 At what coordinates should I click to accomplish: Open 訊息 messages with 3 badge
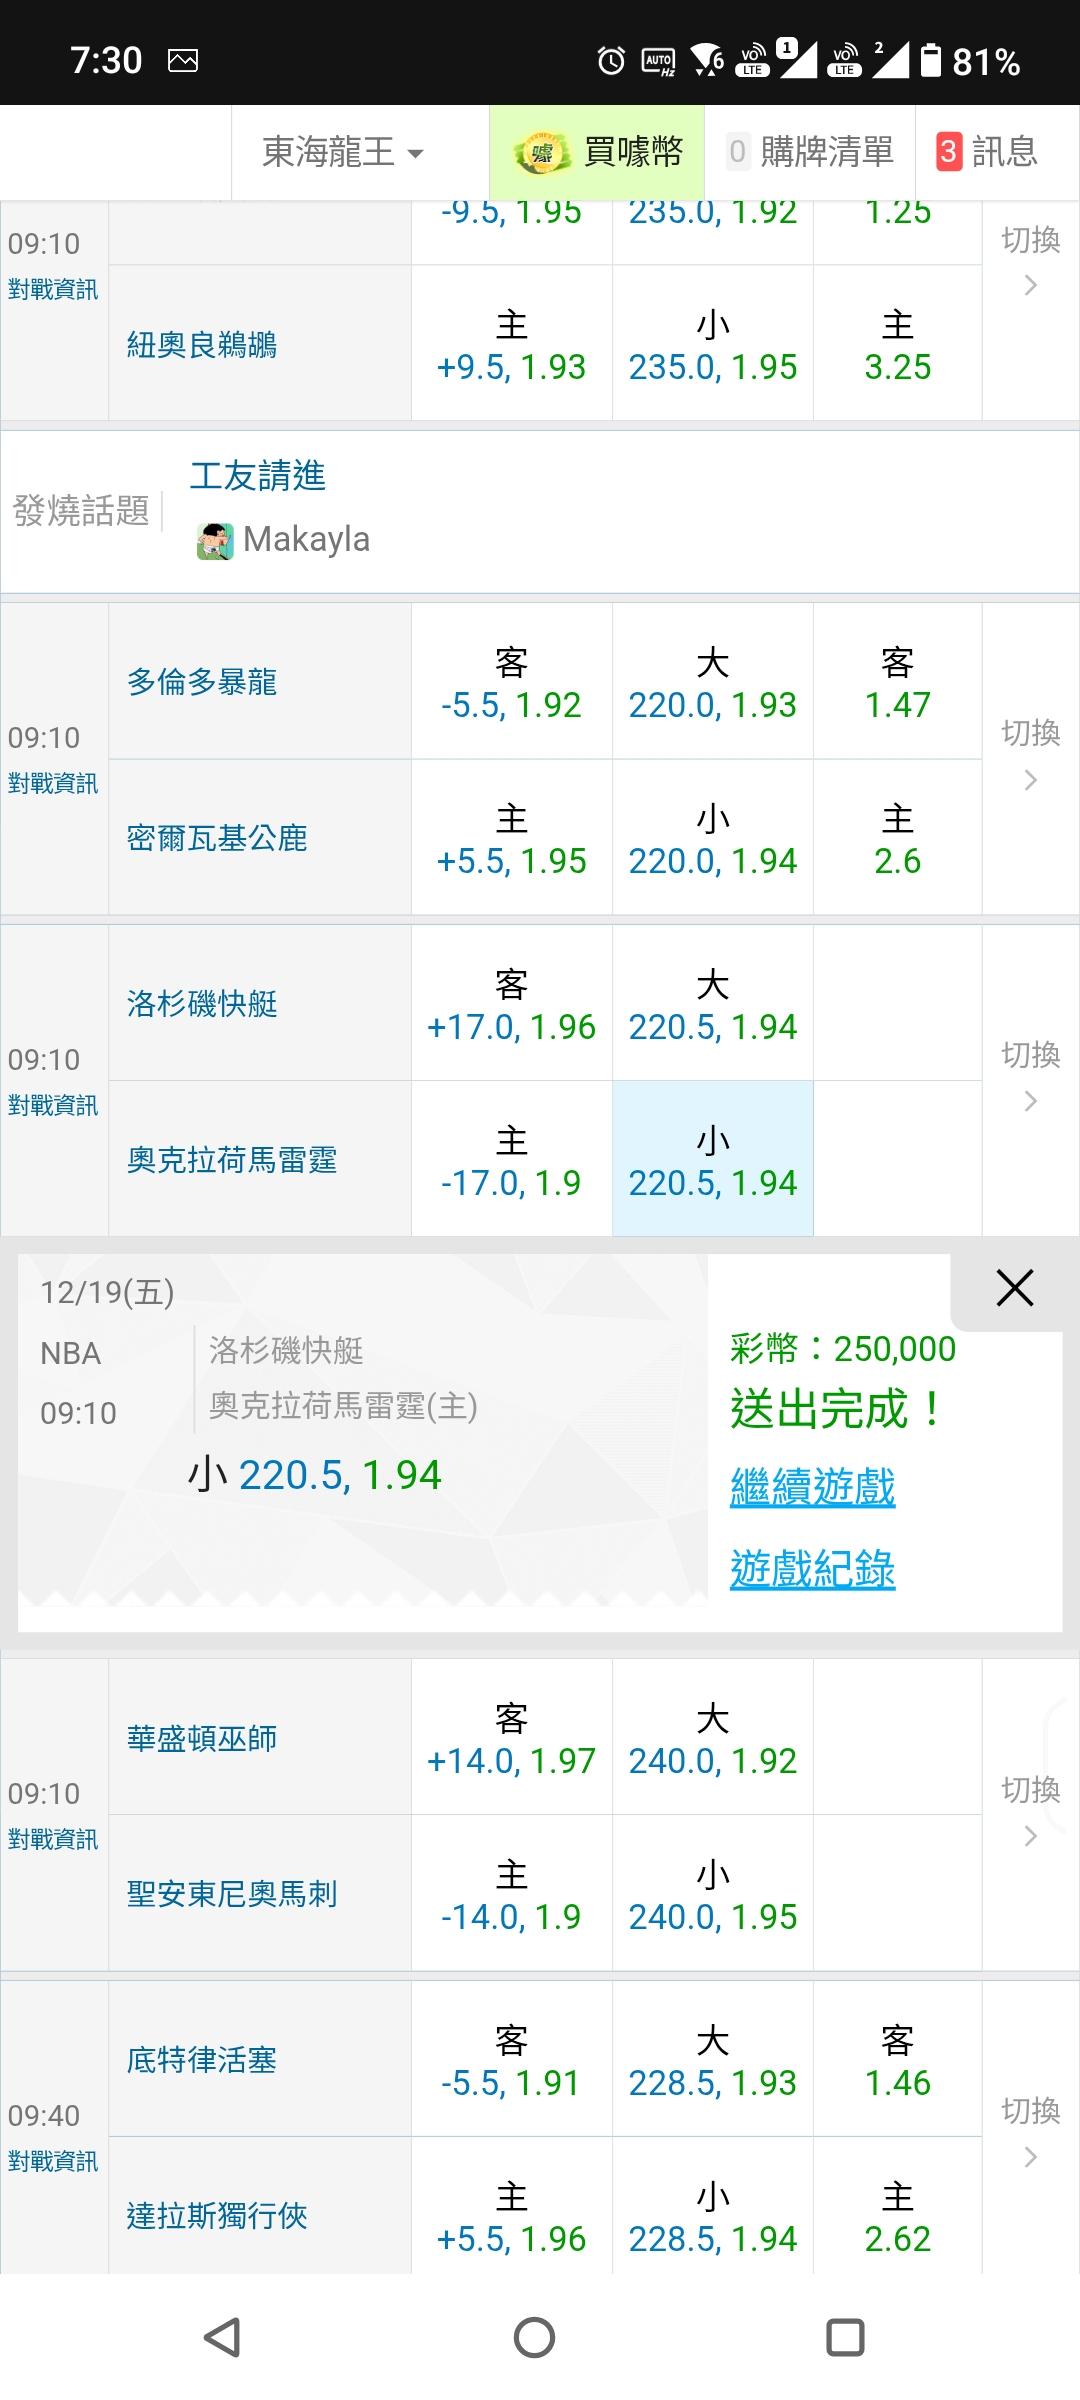(x=986, y=152)
